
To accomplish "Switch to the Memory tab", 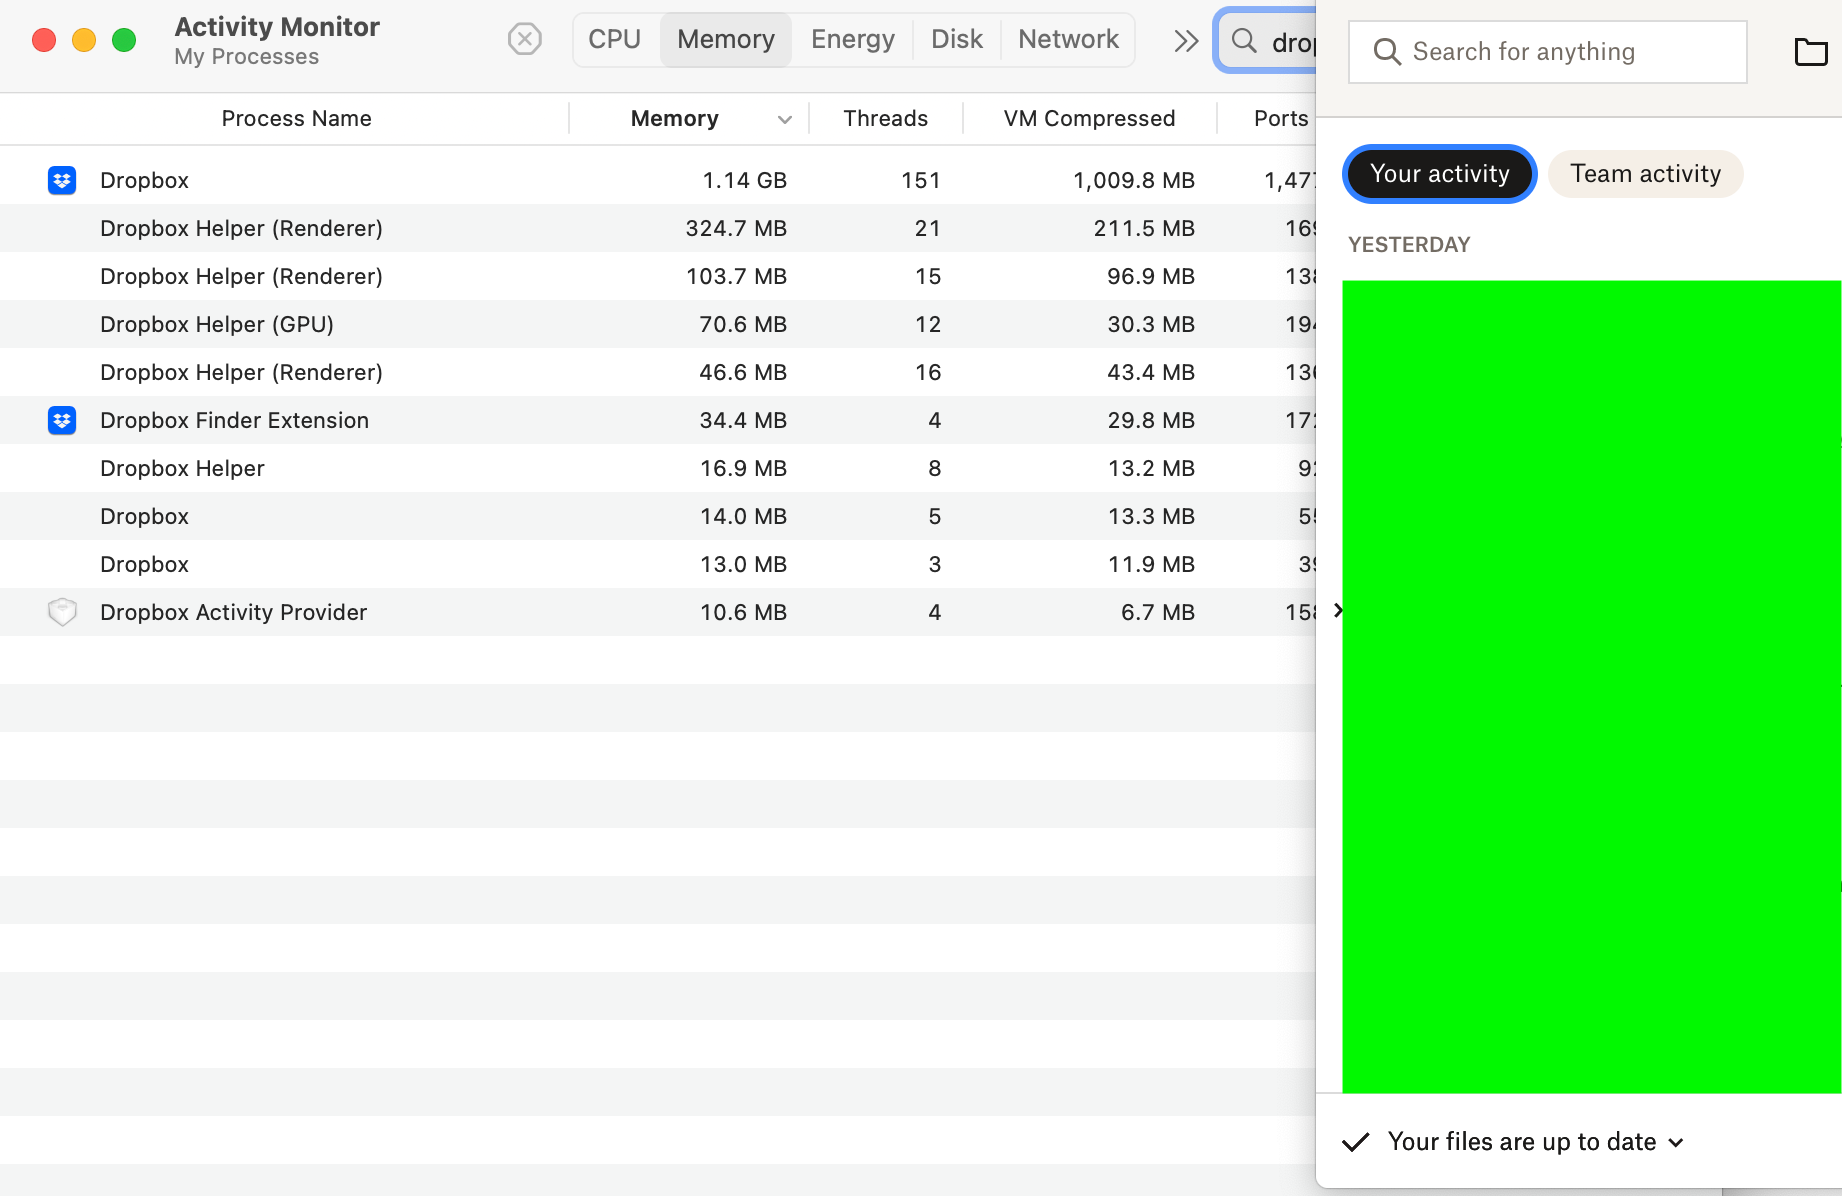I will [726, 39].
